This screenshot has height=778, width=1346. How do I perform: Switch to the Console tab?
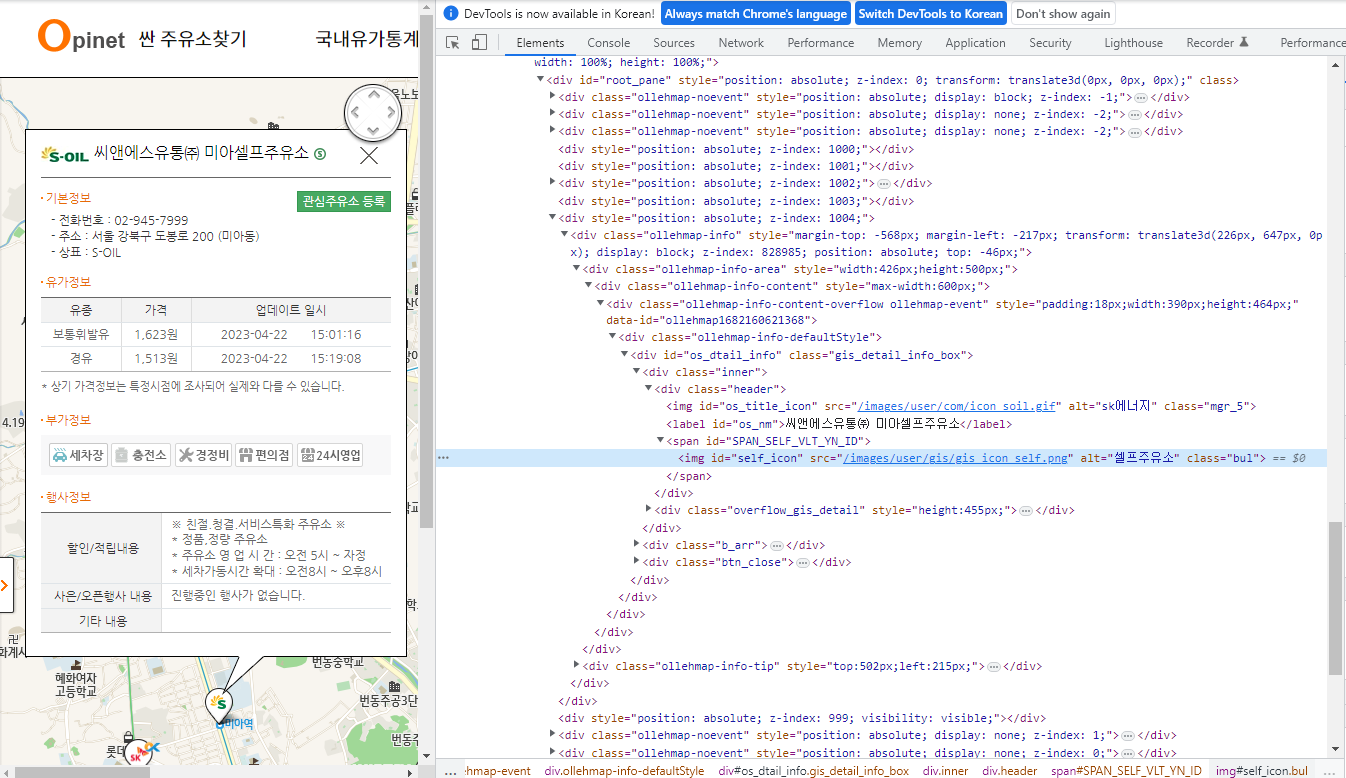coord(609,43)
